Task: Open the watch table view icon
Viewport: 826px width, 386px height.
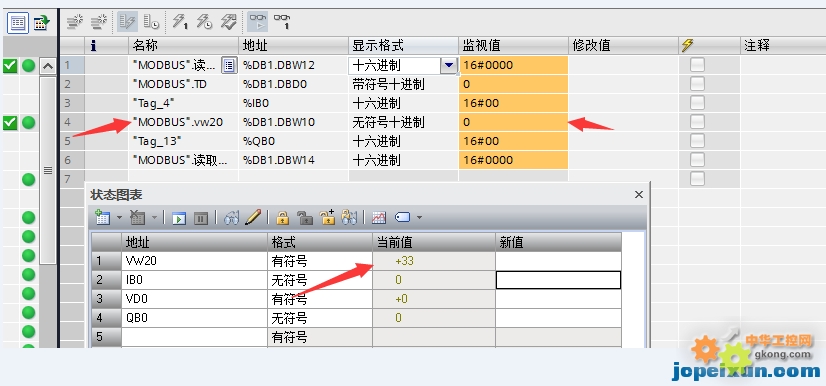Action: click(x=18, y=23)
